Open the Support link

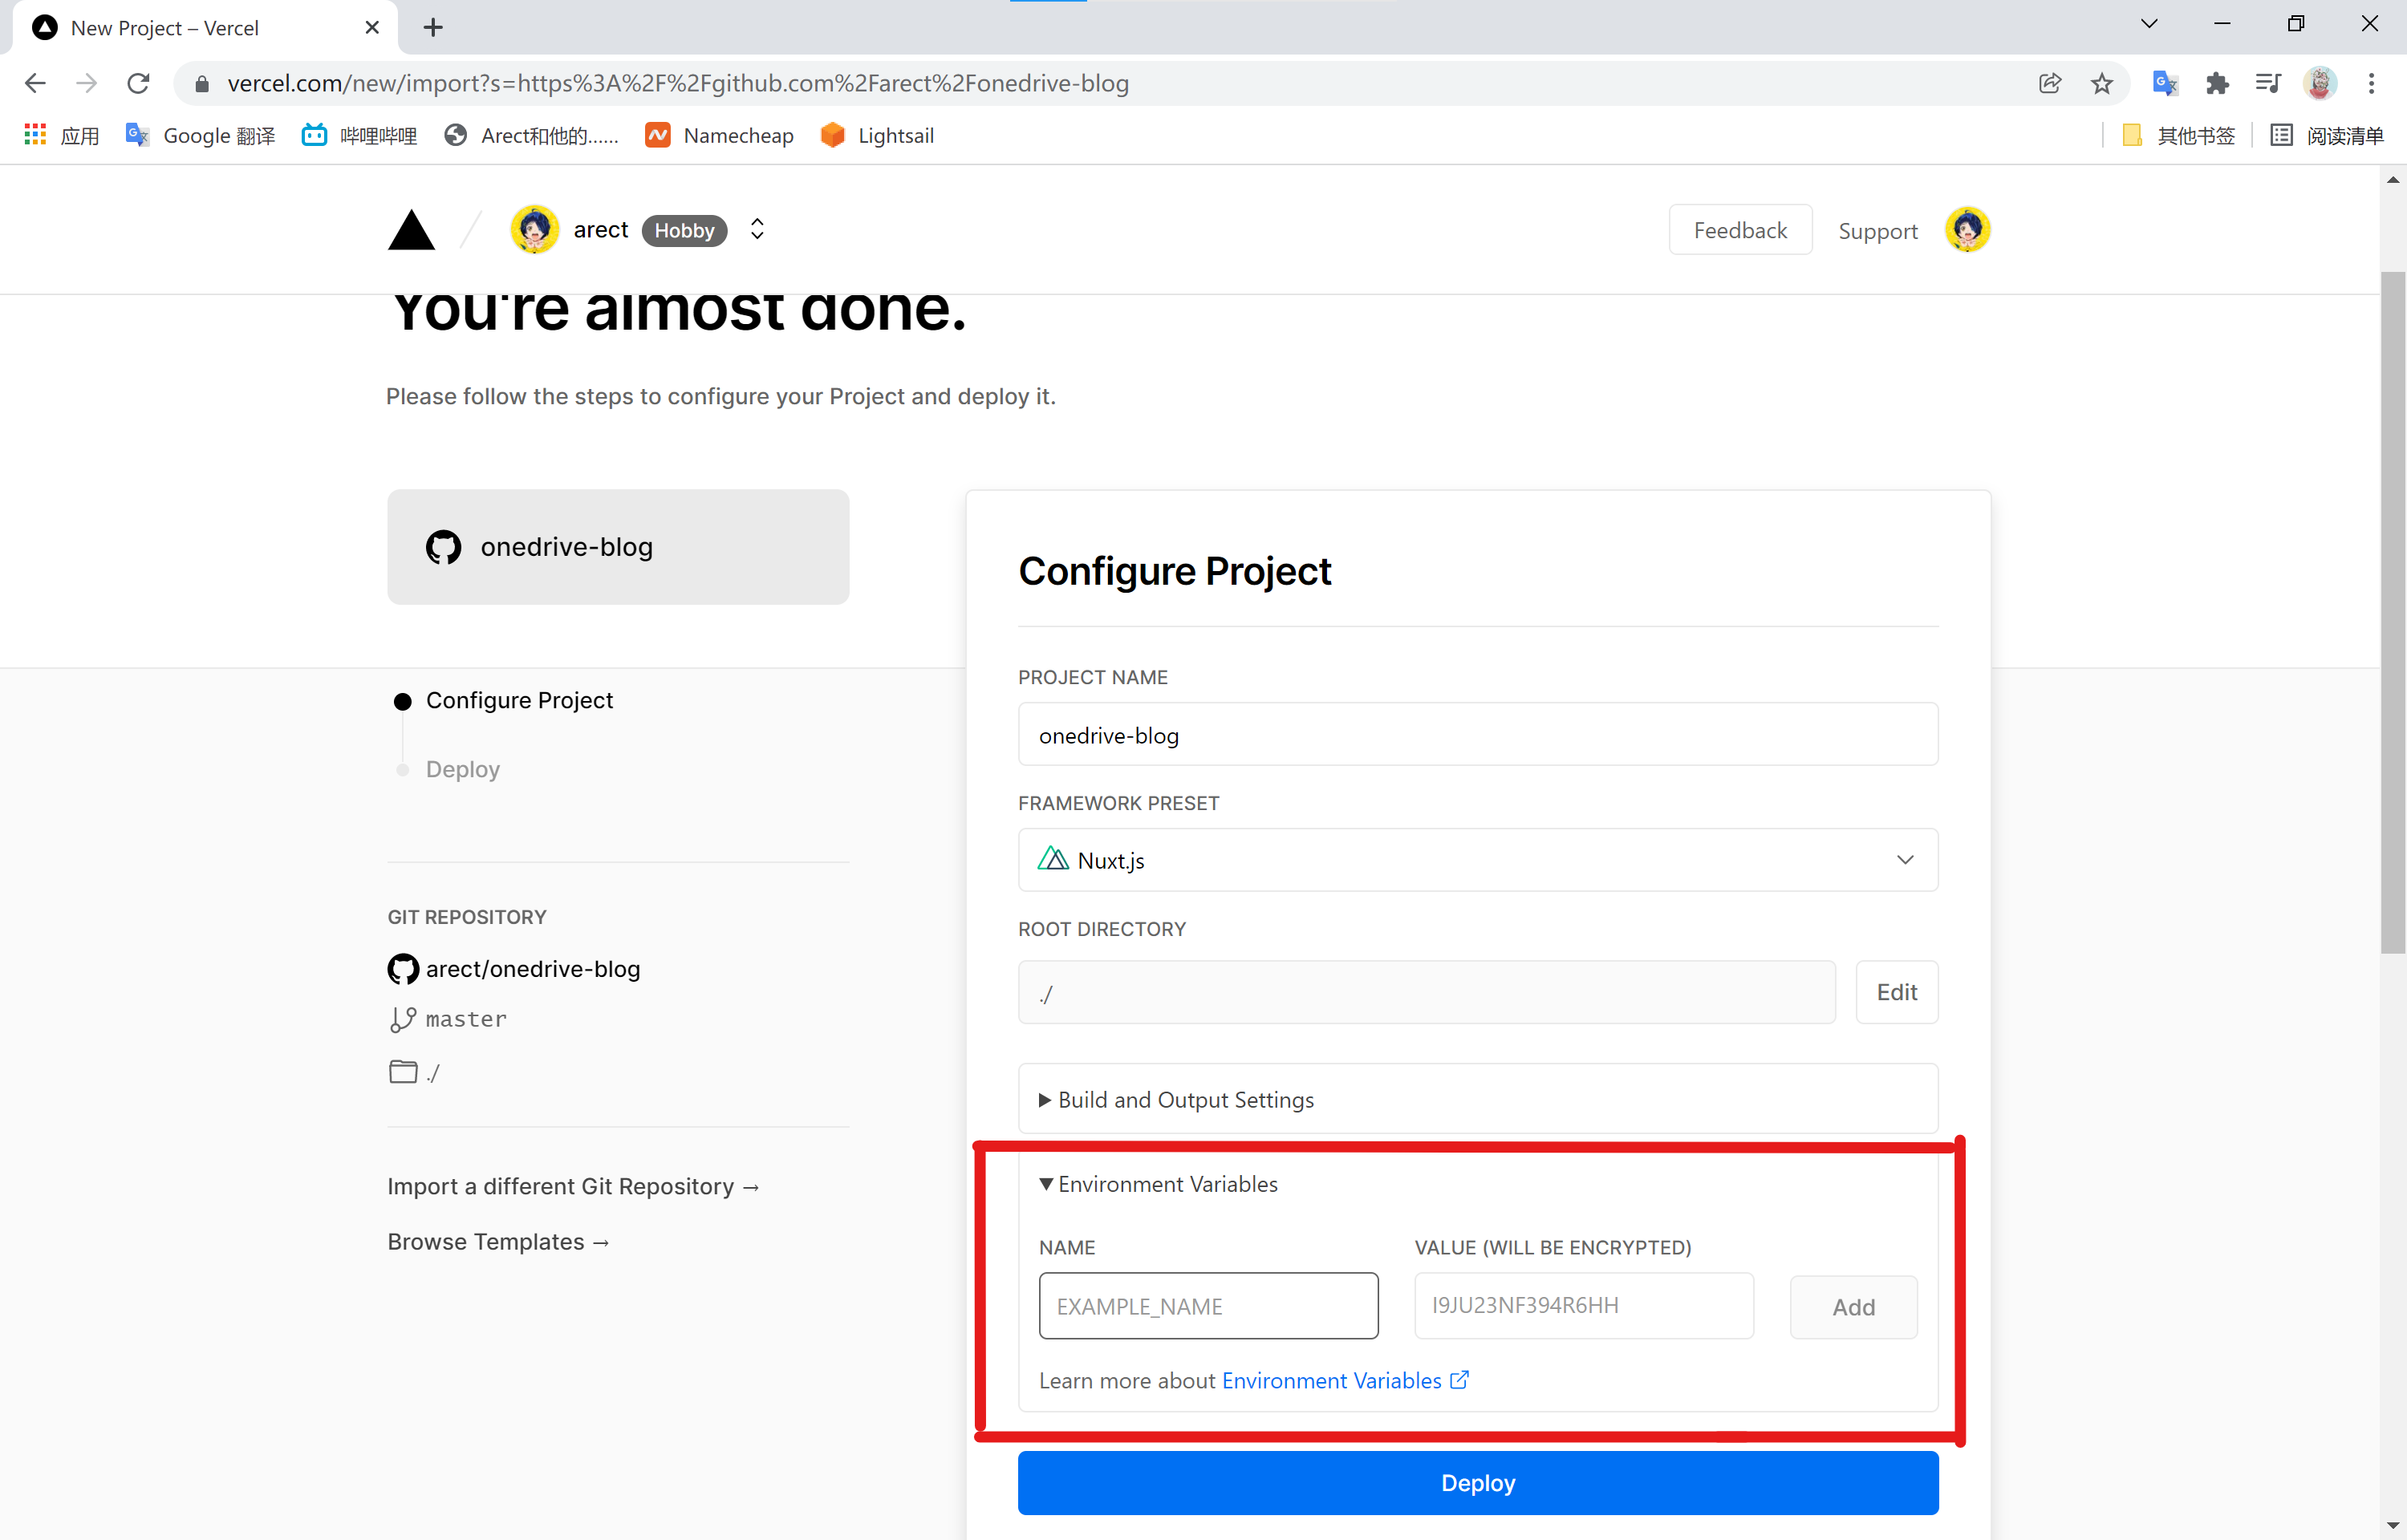1877,231
